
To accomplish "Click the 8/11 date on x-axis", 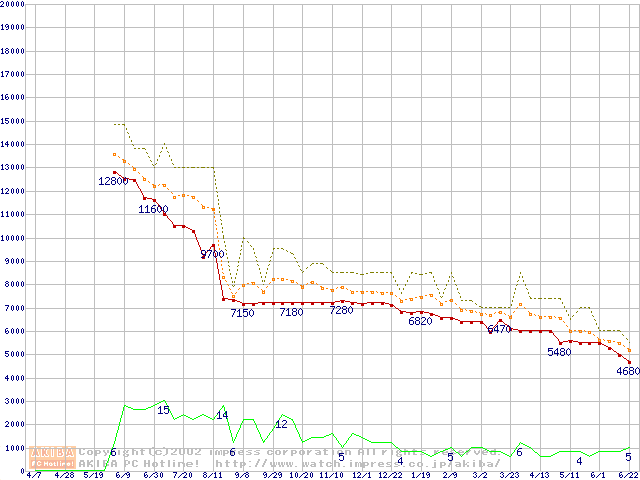I will click(211, 475).
